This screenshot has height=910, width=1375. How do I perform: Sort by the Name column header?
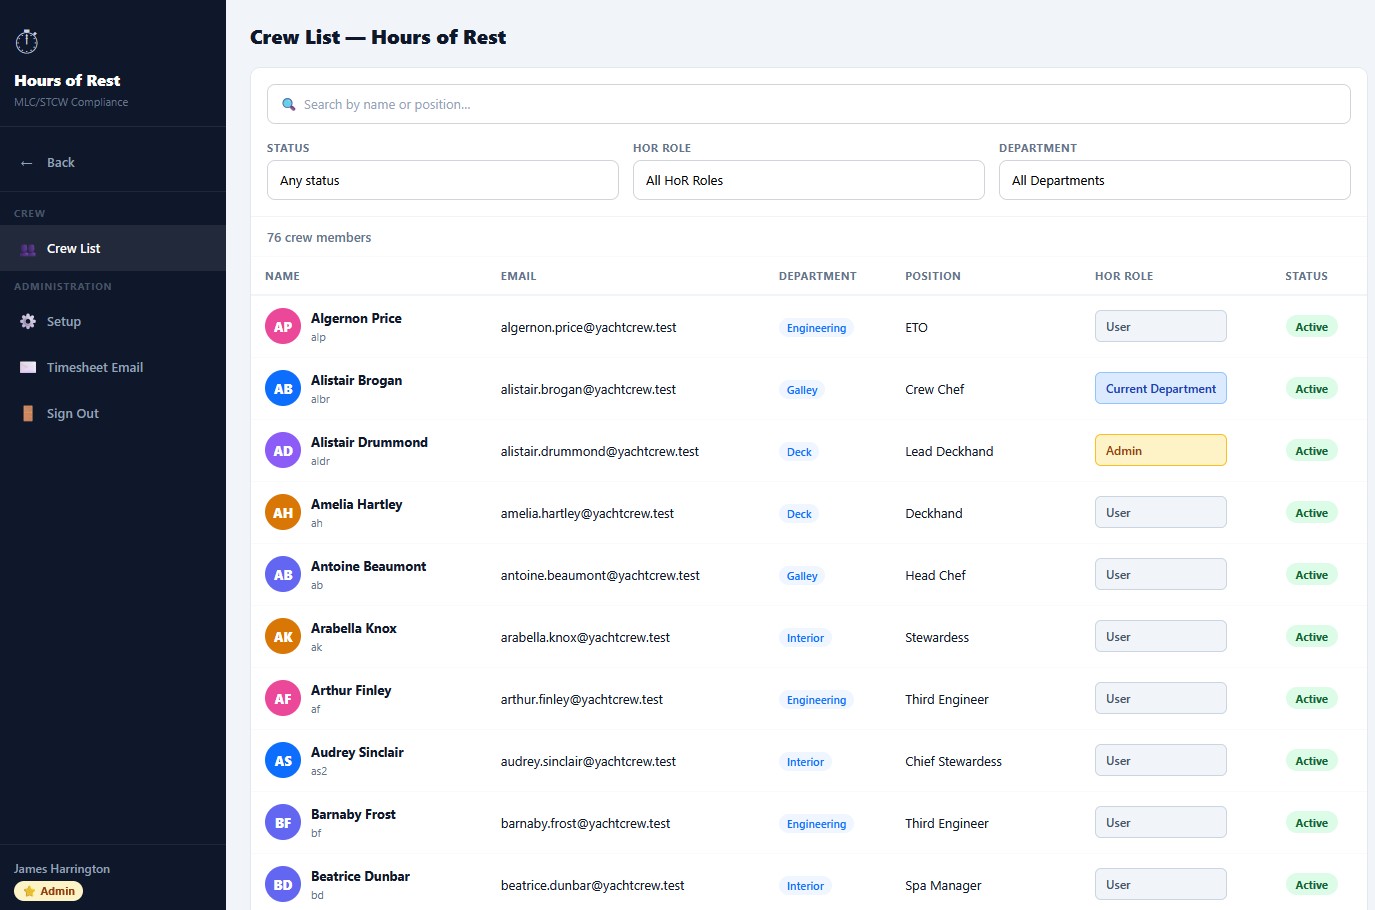tap(282, 276)
